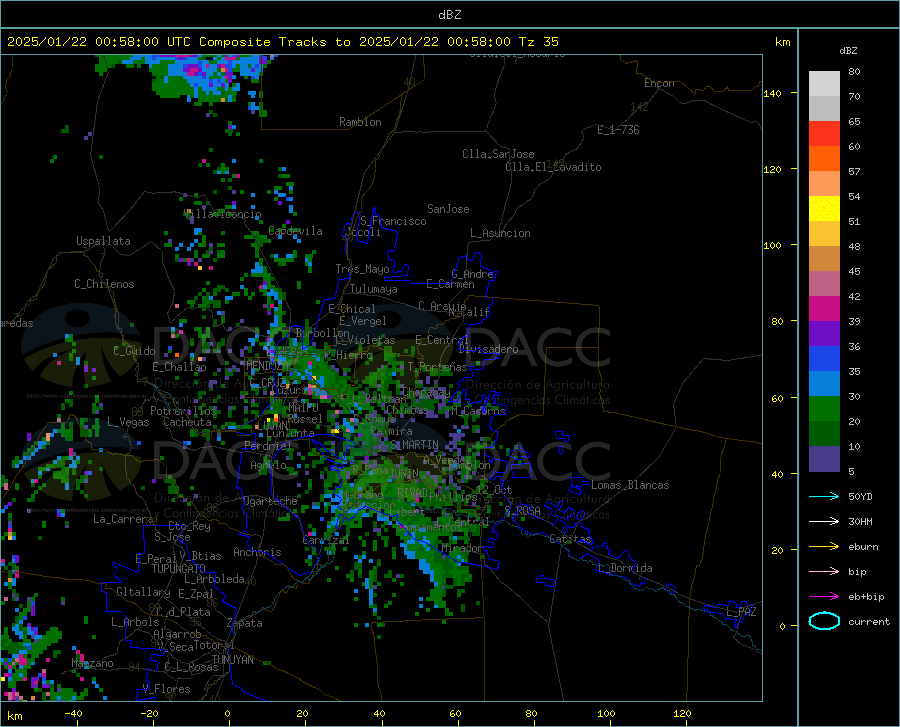Click the Catitas map label

571,538
